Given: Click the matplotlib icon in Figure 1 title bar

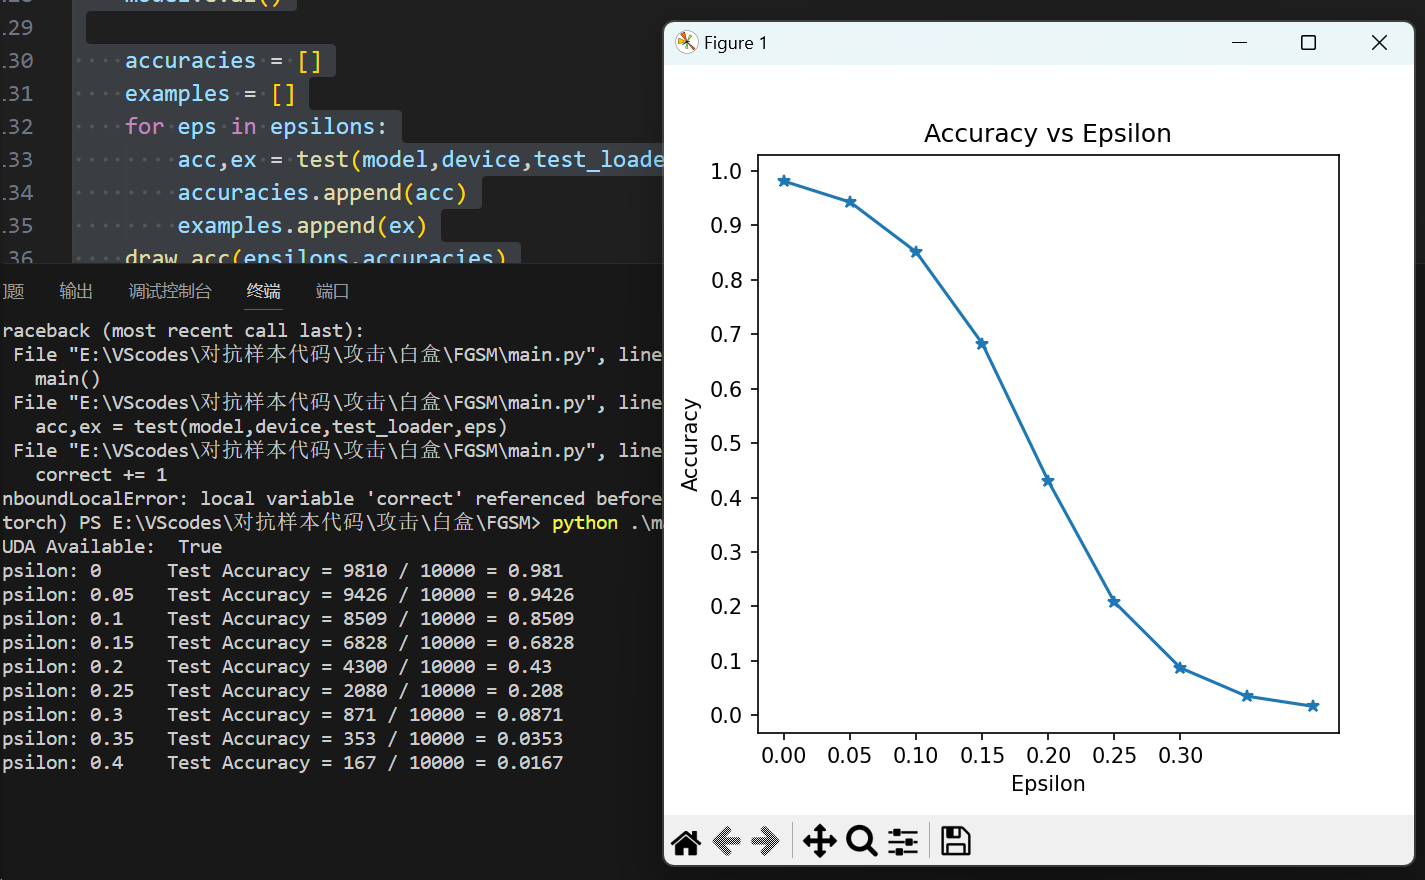Looking at the screenshot, I should pyautogui.click(x=686, y=42).
